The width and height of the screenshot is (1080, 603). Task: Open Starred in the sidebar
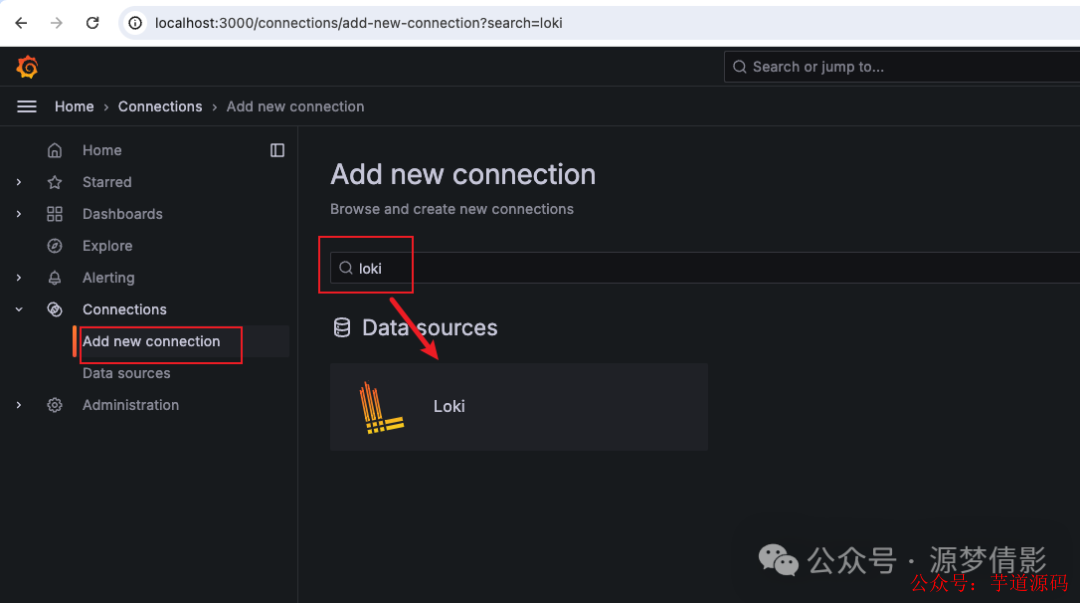click(x=107, y=182)
